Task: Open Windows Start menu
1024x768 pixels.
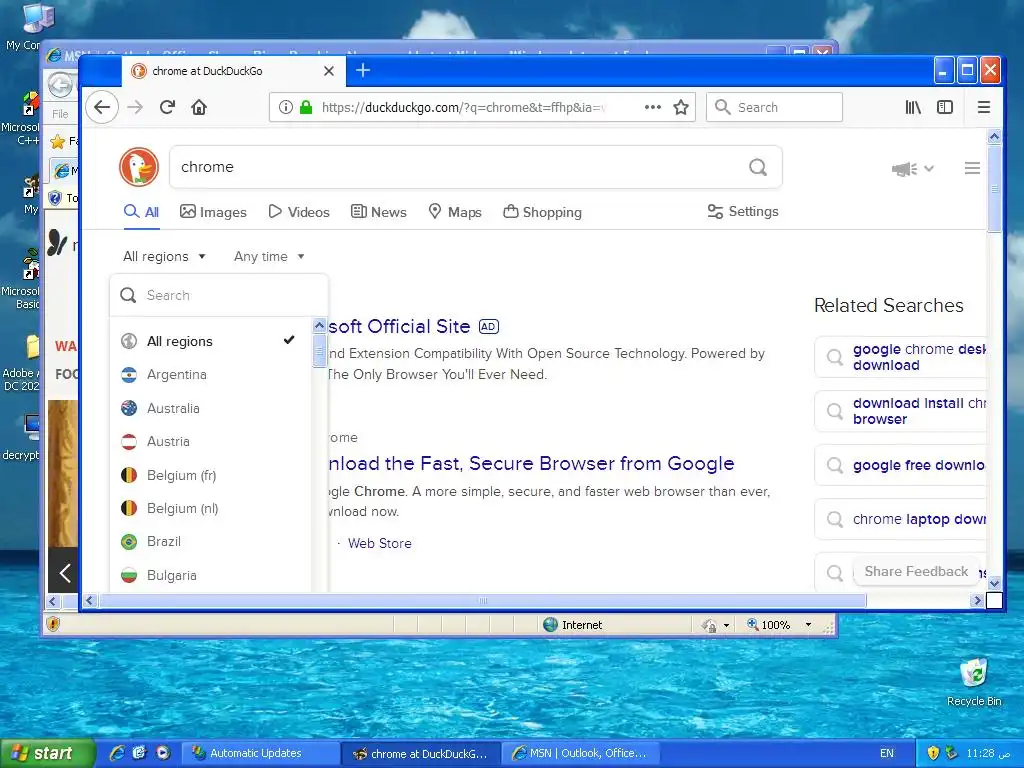Action: 47,753
